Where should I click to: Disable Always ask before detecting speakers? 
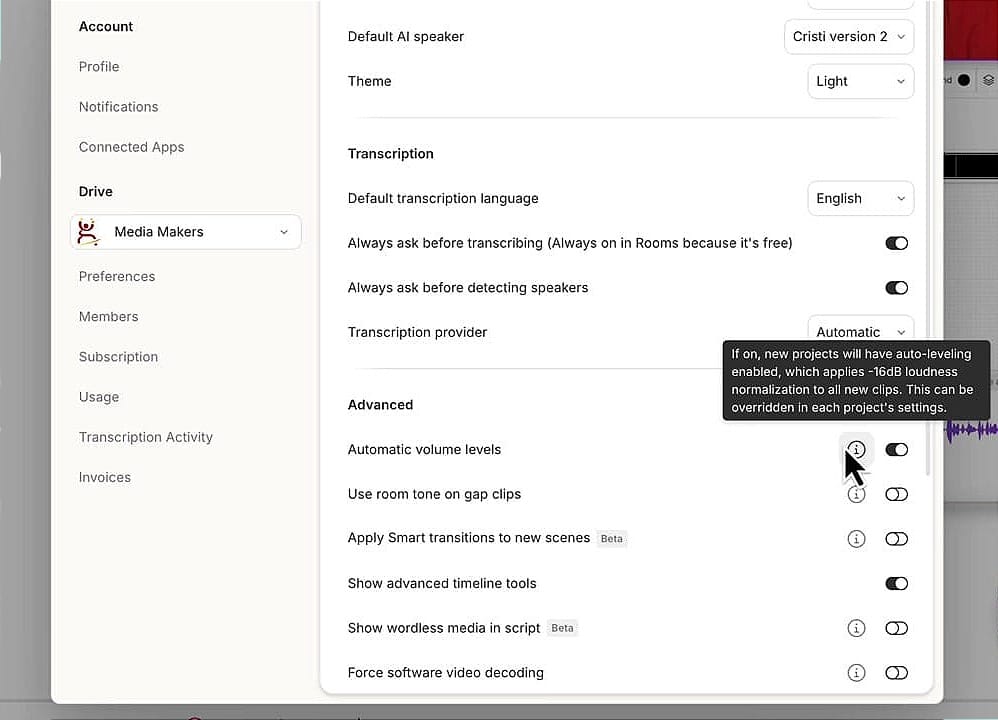(896, 287)
